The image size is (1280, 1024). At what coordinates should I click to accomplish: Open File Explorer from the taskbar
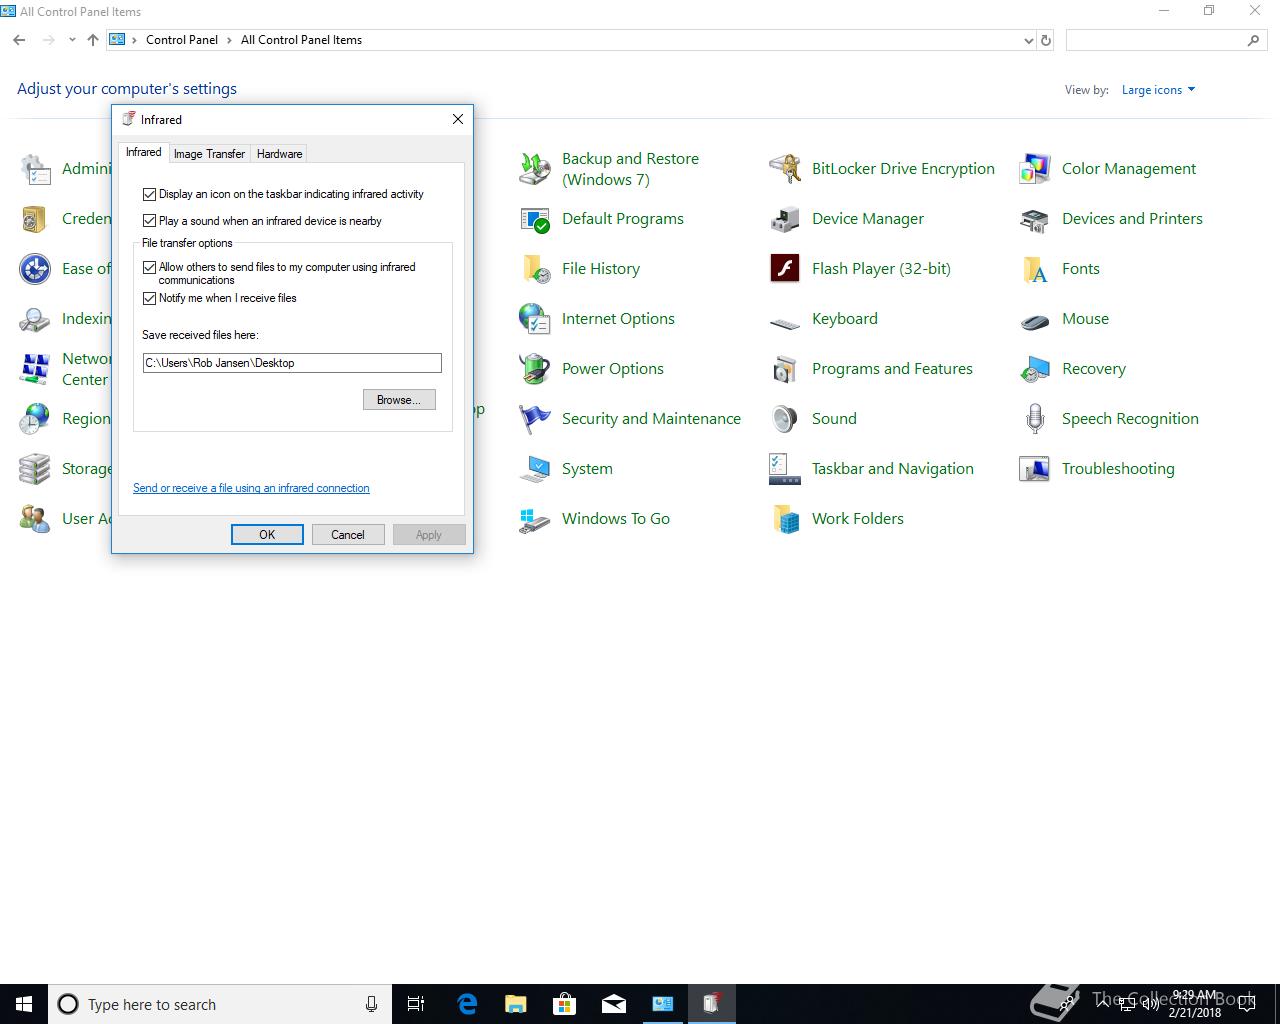[516, 1004]
